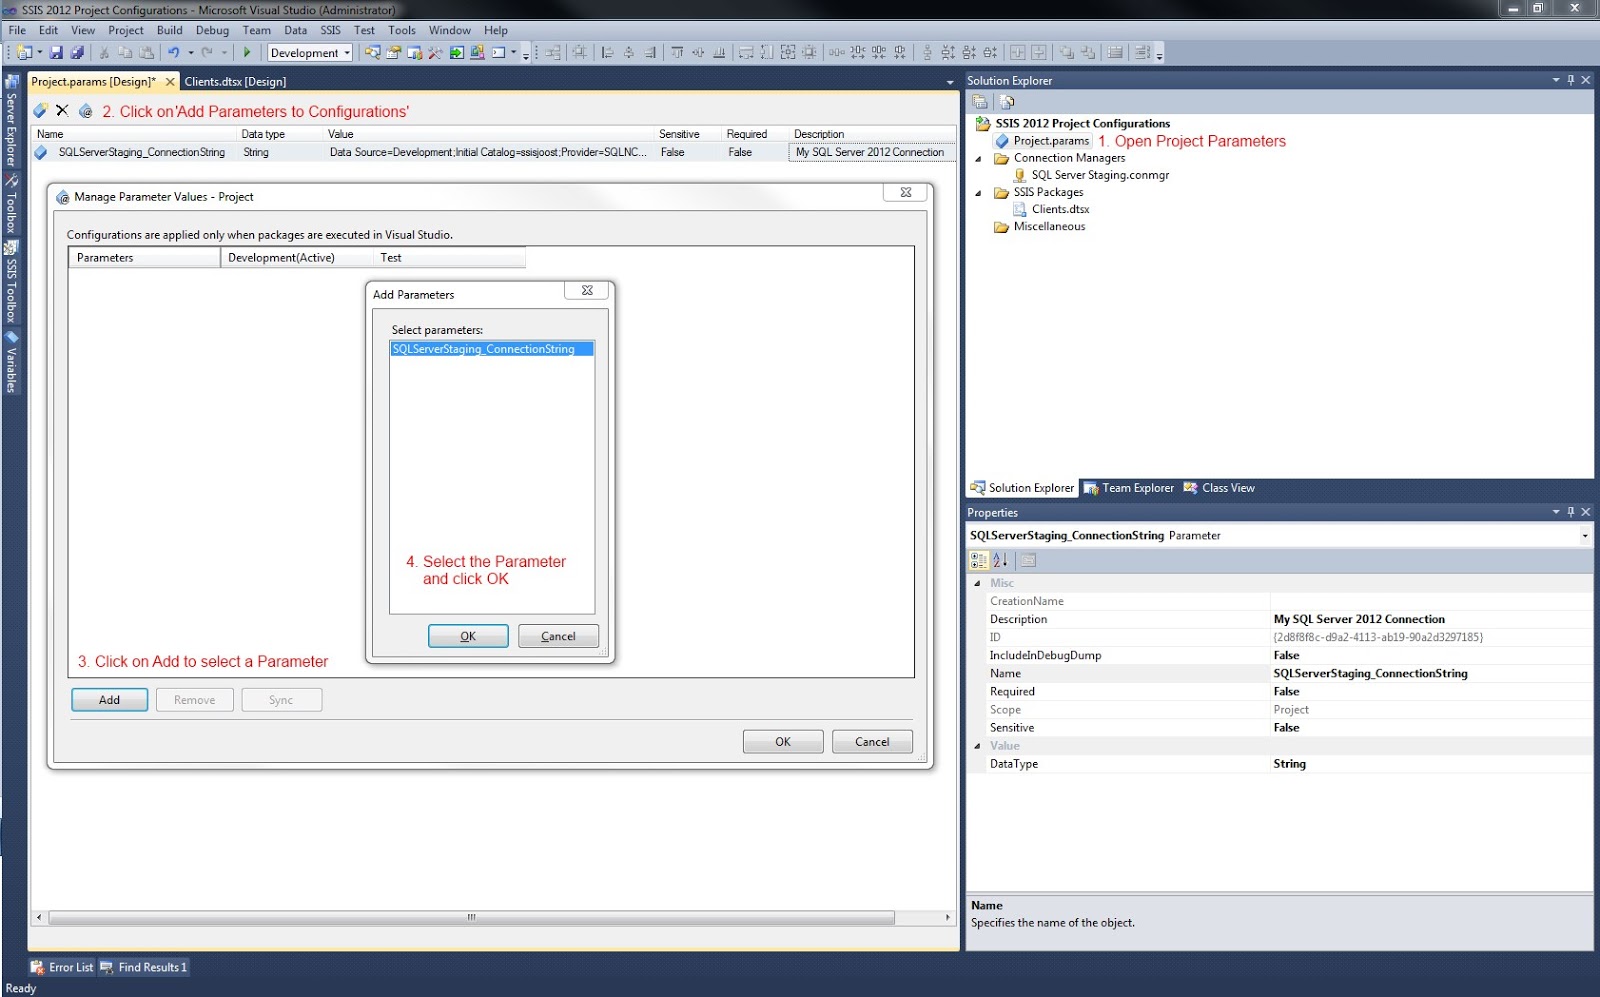1600x997 pixels.
Task: Click the Show All Files icon in Solution Explorer
Action: (x=1007, y=102)
